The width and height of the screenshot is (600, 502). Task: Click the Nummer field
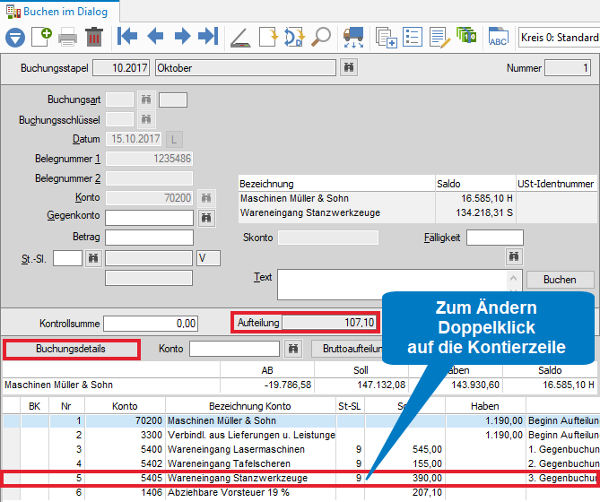(x=567, y=68)
